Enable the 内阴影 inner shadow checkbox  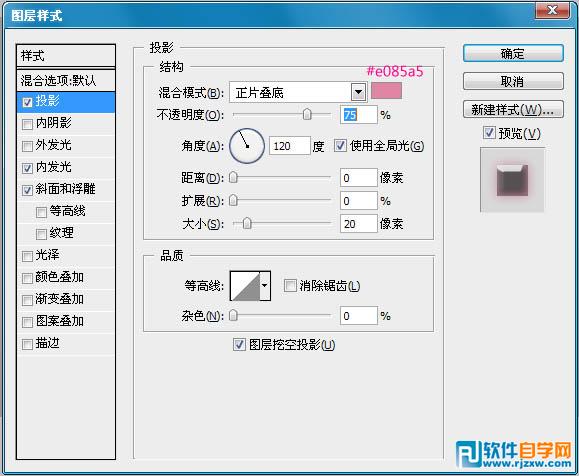point(27,124)
